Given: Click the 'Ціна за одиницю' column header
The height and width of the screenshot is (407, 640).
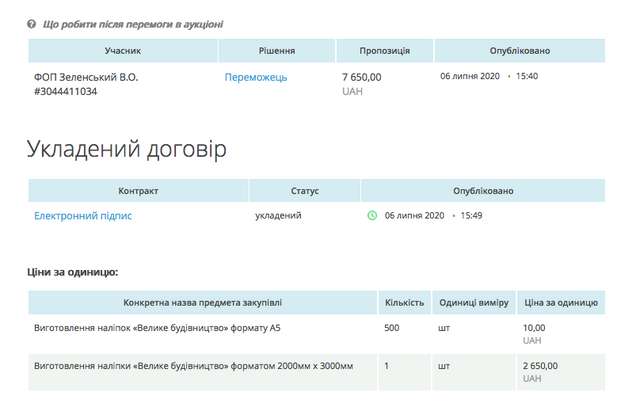Looking at the screenshot, I should pos(561,302).
